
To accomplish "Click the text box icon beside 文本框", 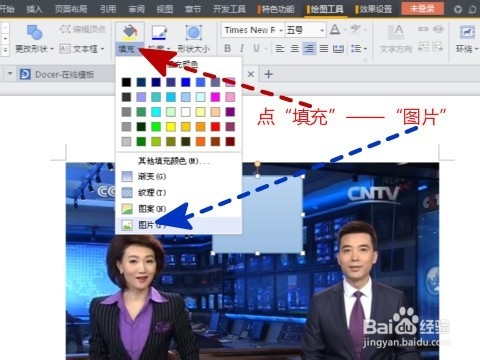I will (65, 49).
